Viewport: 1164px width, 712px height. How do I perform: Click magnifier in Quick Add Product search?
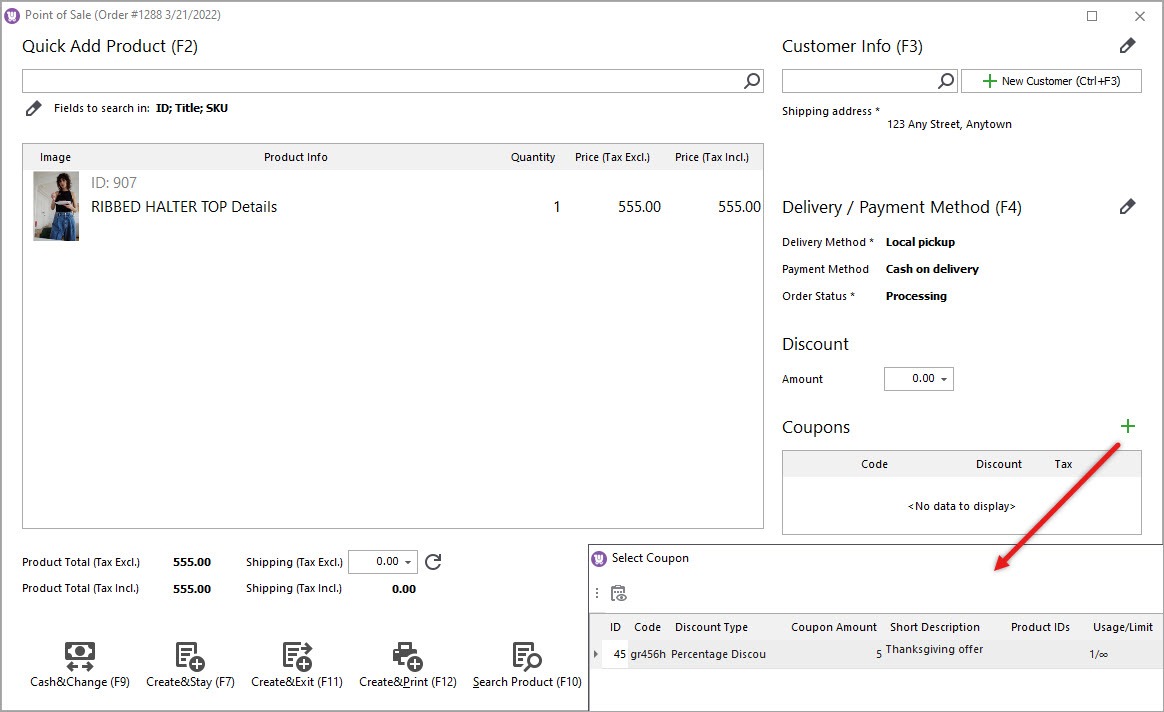(752, 81)
